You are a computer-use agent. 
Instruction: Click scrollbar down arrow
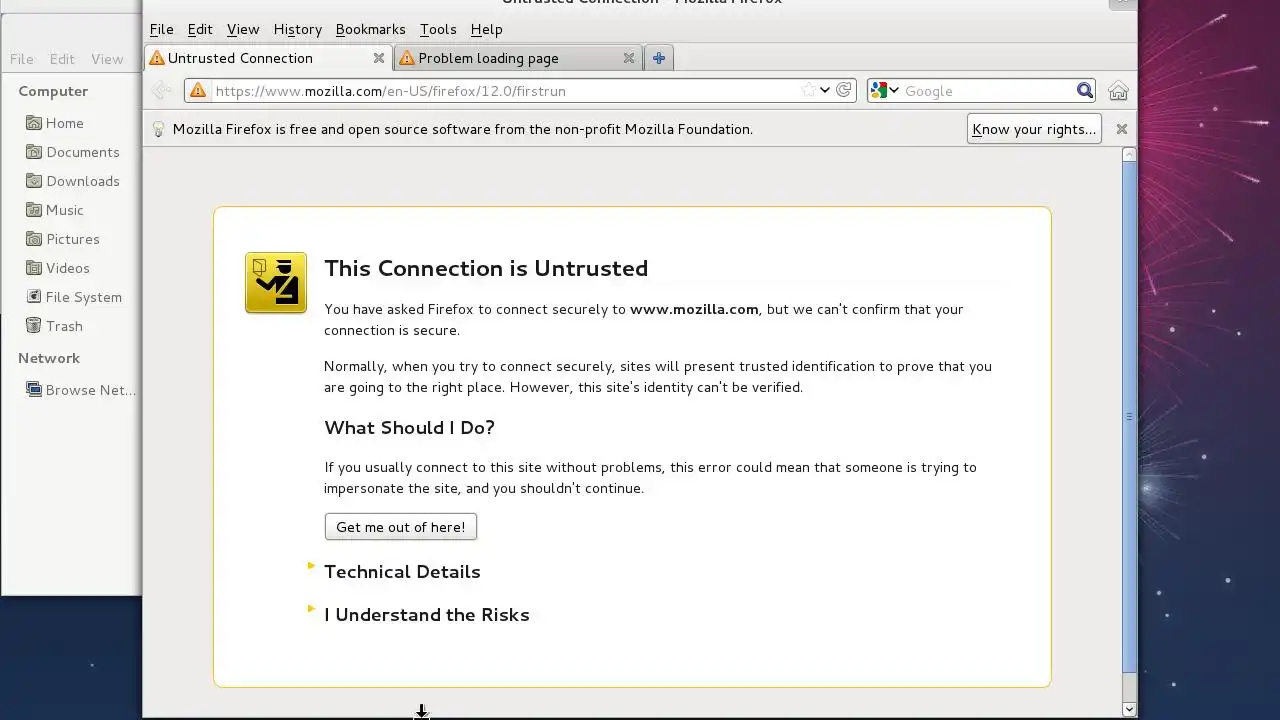1129,710
